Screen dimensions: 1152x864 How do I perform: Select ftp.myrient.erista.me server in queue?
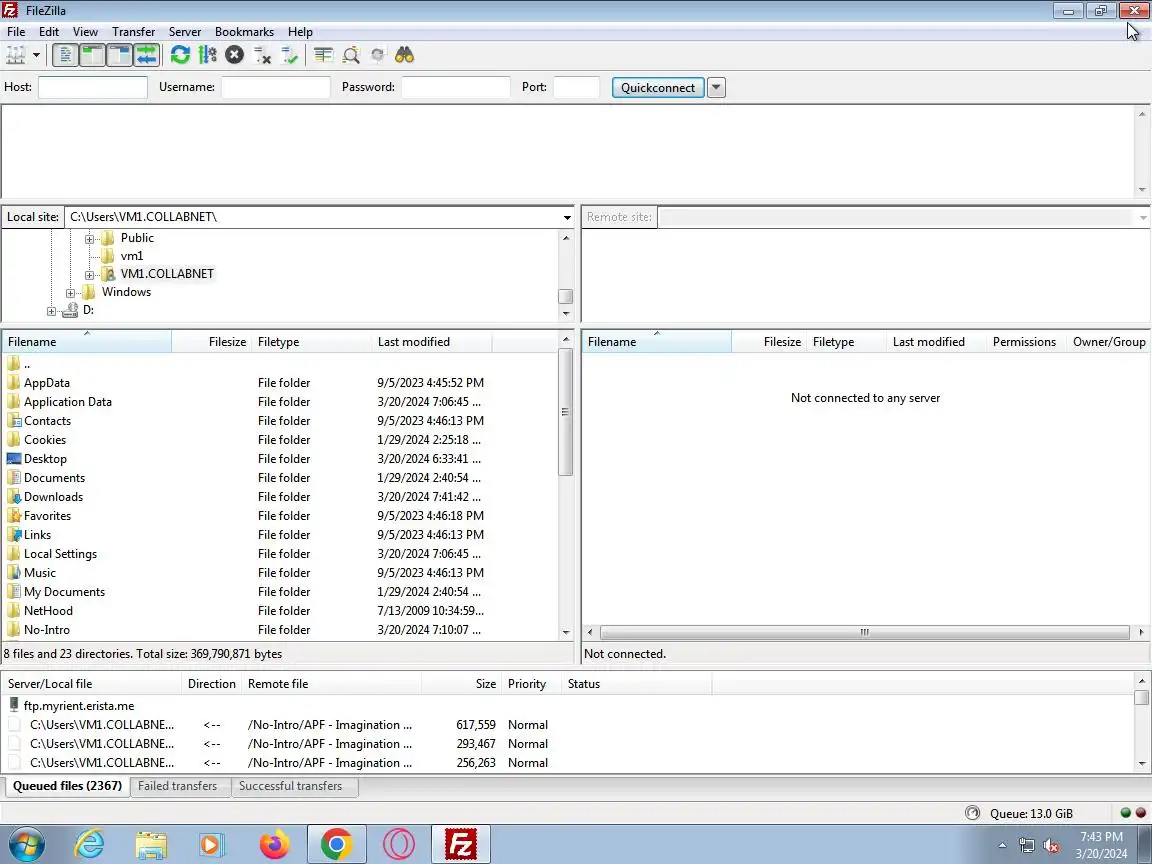pyautogui.click(x=79, y=706)
